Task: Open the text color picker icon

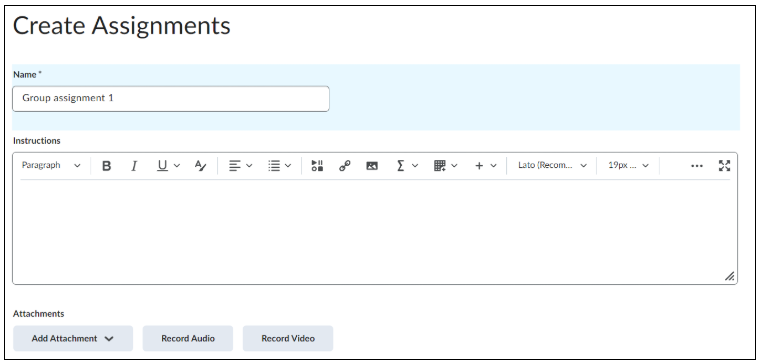Action: (x=200, y=166)
